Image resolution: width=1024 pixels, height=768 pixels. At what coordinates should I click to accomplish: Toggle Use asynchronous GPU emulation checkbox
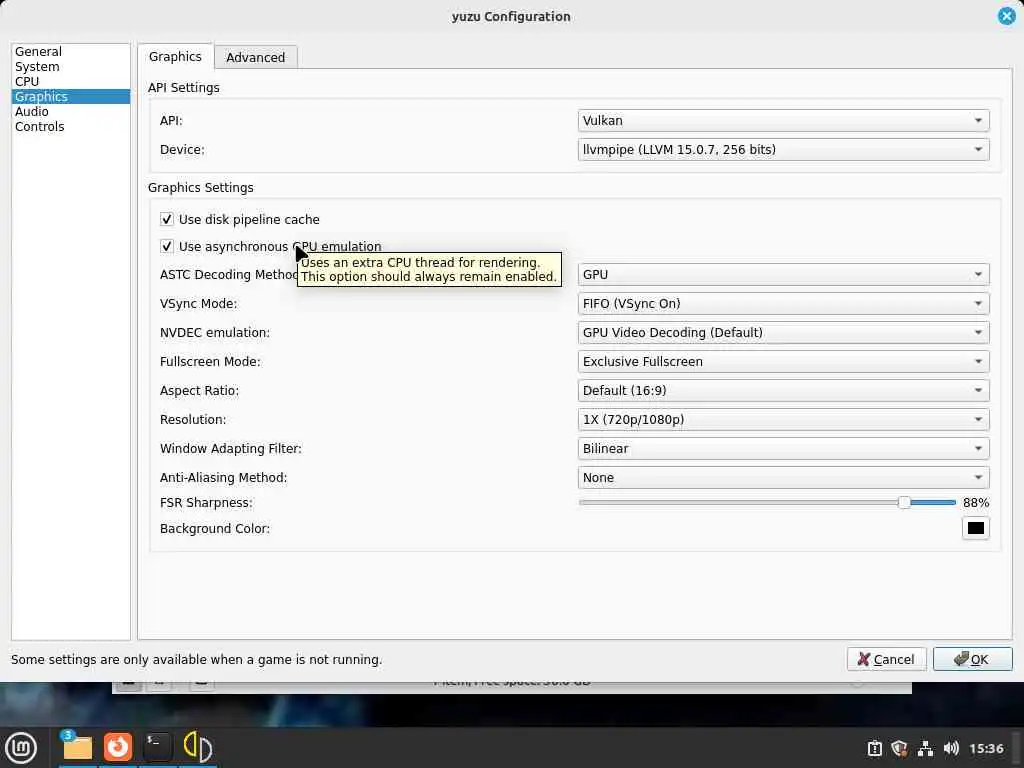coord(167,246)
